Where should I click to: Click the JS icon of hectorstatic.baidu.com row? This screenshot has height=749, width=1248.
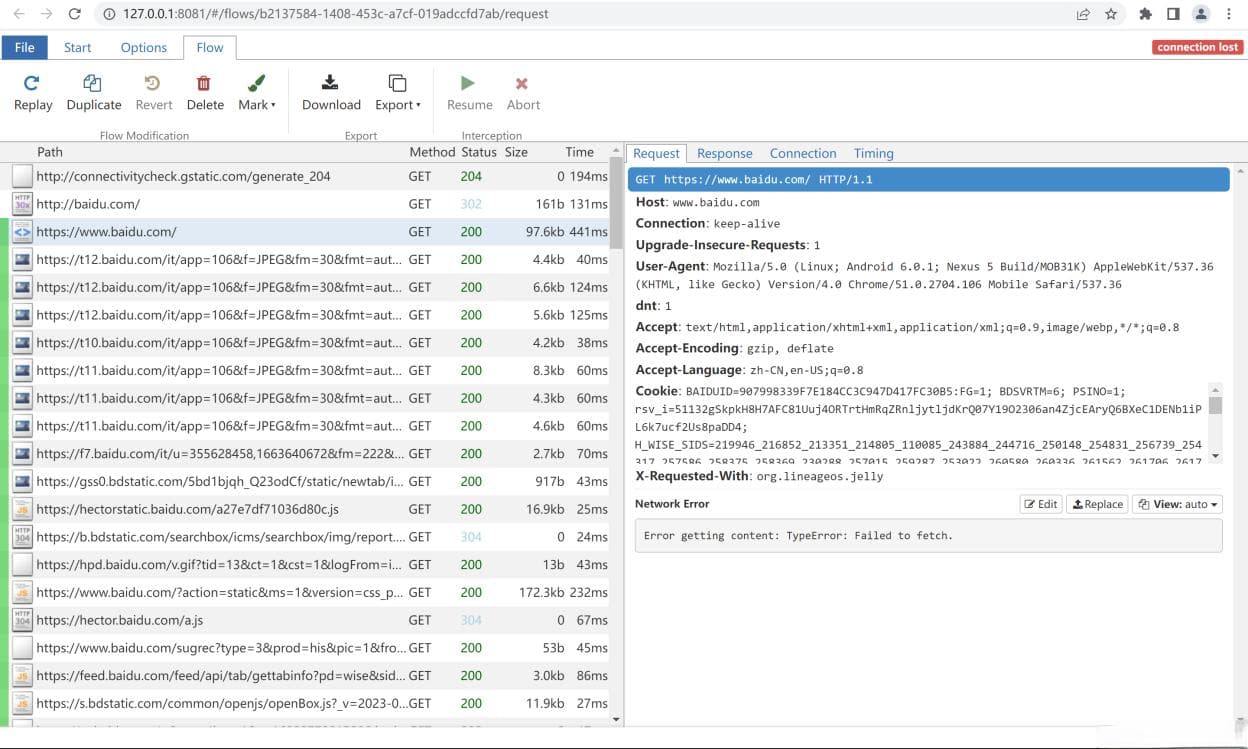point(22,509)
